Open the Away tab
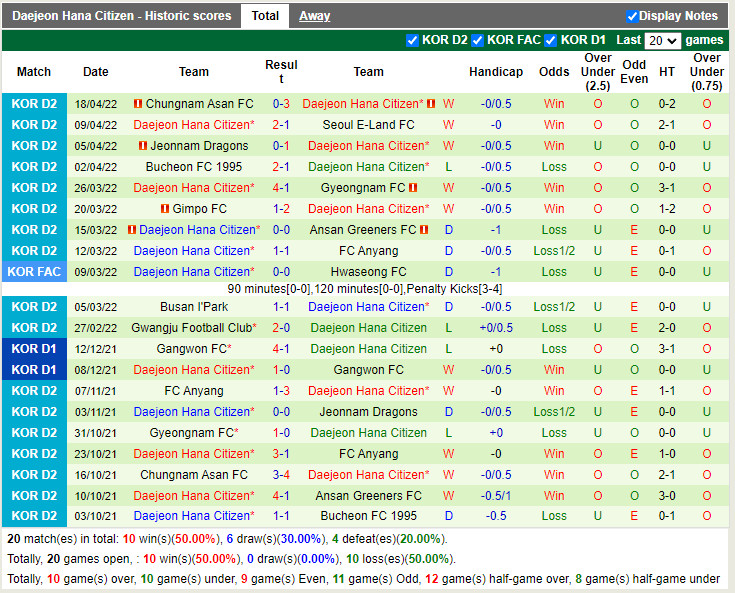Image resolution: width=735 pixels, height=593 pixels. point(315,16)
